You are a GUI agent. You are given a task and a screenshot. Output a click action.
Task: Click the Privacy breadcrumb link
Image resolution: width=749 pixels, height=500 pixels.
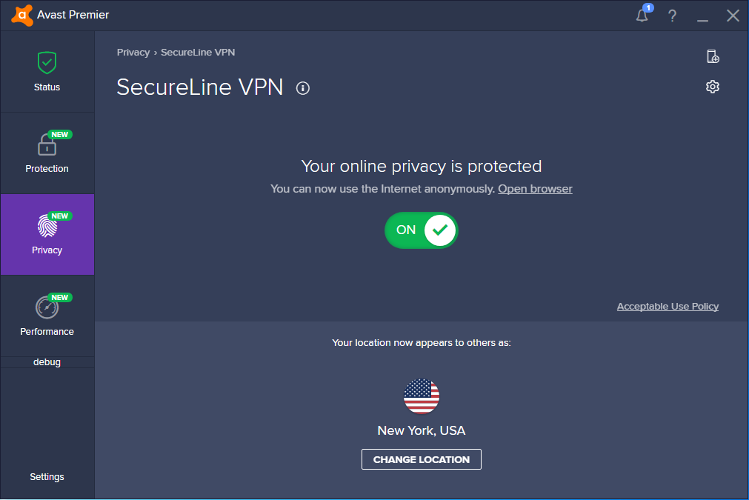tap(133, 52)
